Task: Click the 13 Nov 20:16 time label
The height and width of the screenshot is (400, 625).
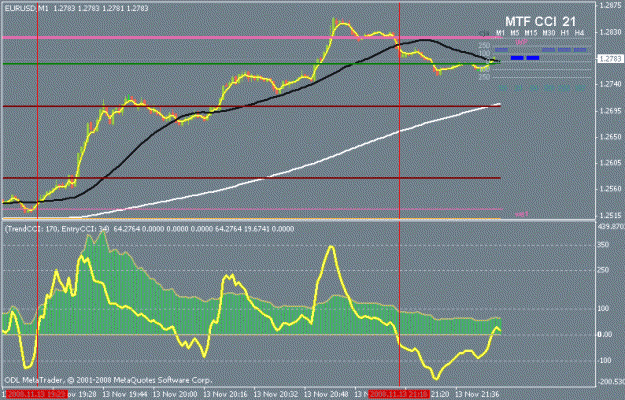Action: click(x=224, y=394)
